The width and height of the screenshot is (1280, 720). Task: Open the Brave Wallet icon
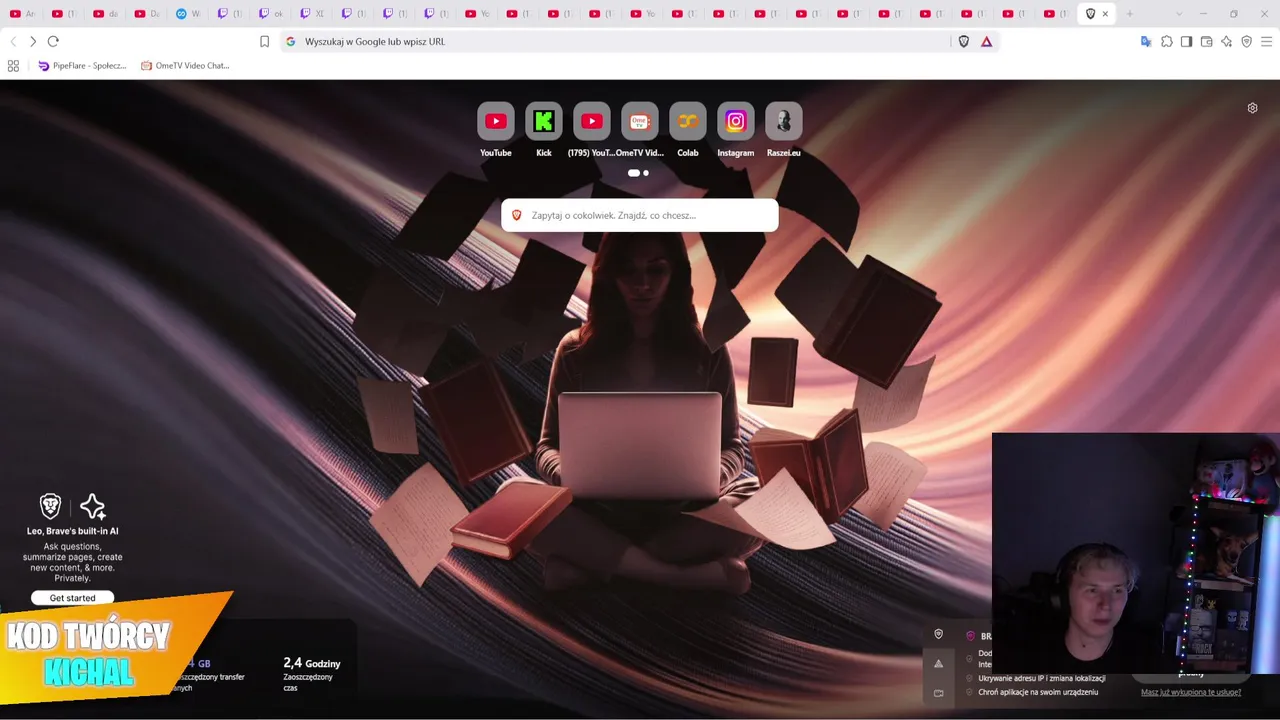coord(1206,41)
